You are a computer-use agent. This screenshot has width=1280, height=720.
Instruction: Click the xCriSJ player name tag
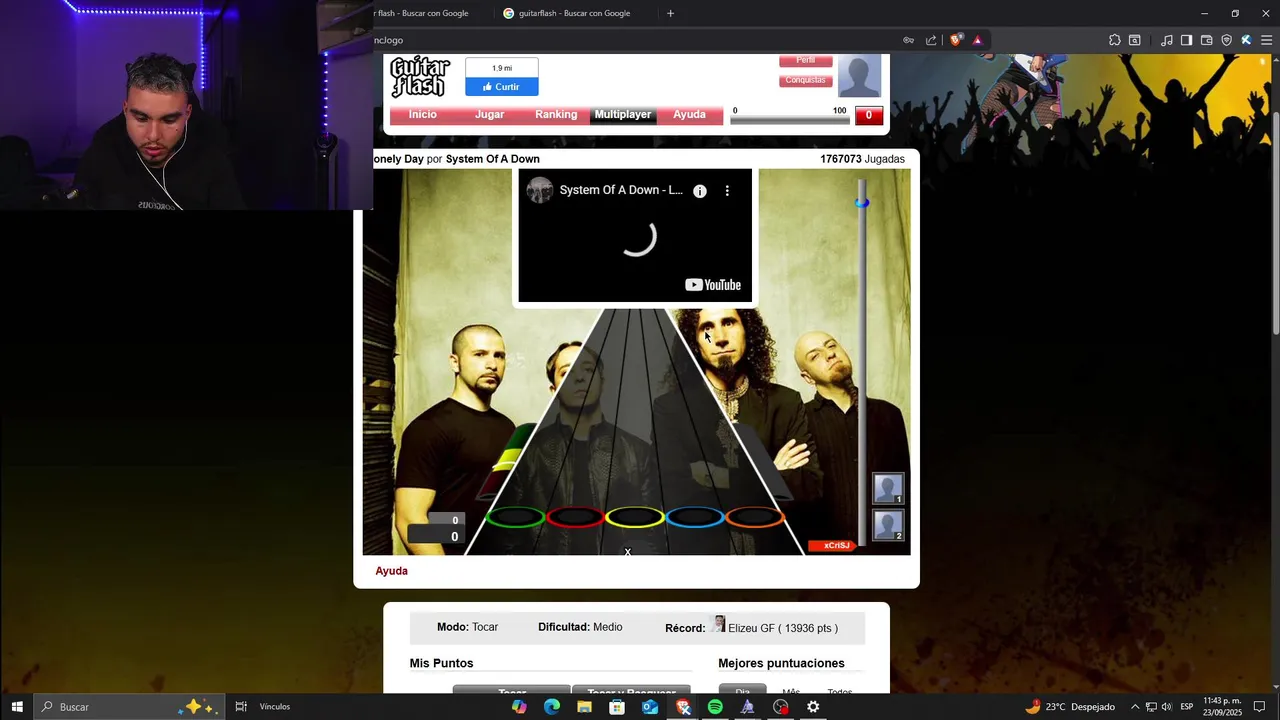point(833,545)
